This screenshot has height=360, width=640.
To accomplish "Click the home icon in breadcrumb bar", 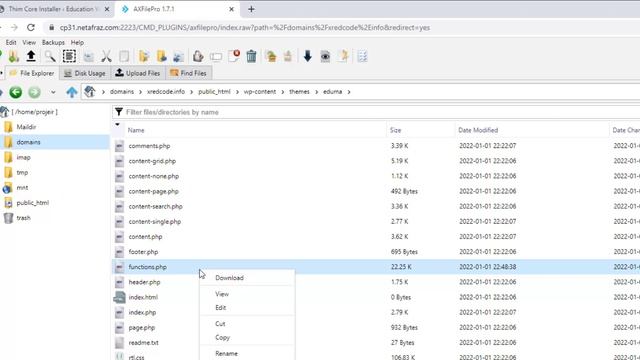I will click(90, 92).
